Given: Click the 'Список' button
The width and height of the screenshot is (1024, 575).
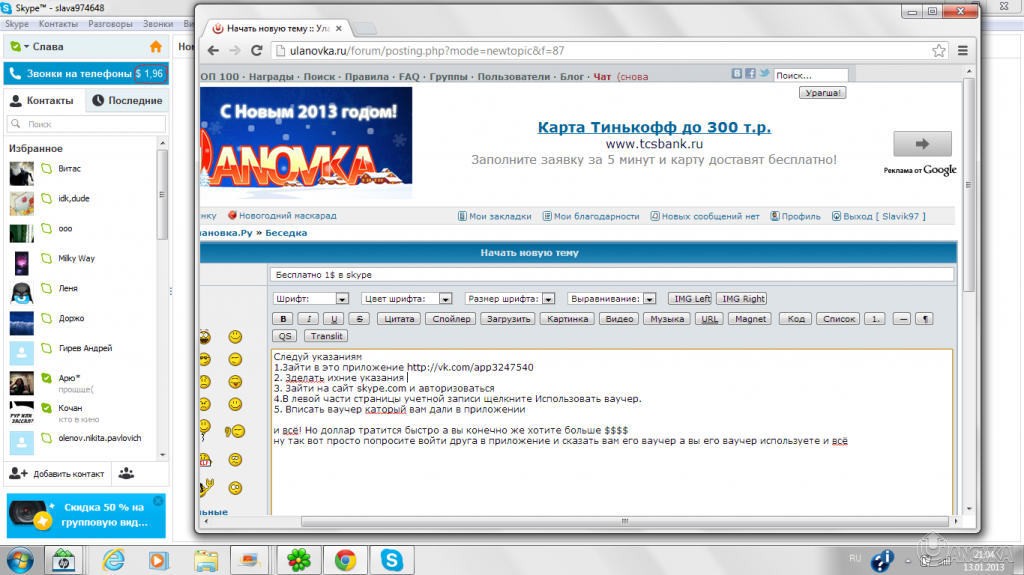Looking at the screenshot, I should point(839,319).
